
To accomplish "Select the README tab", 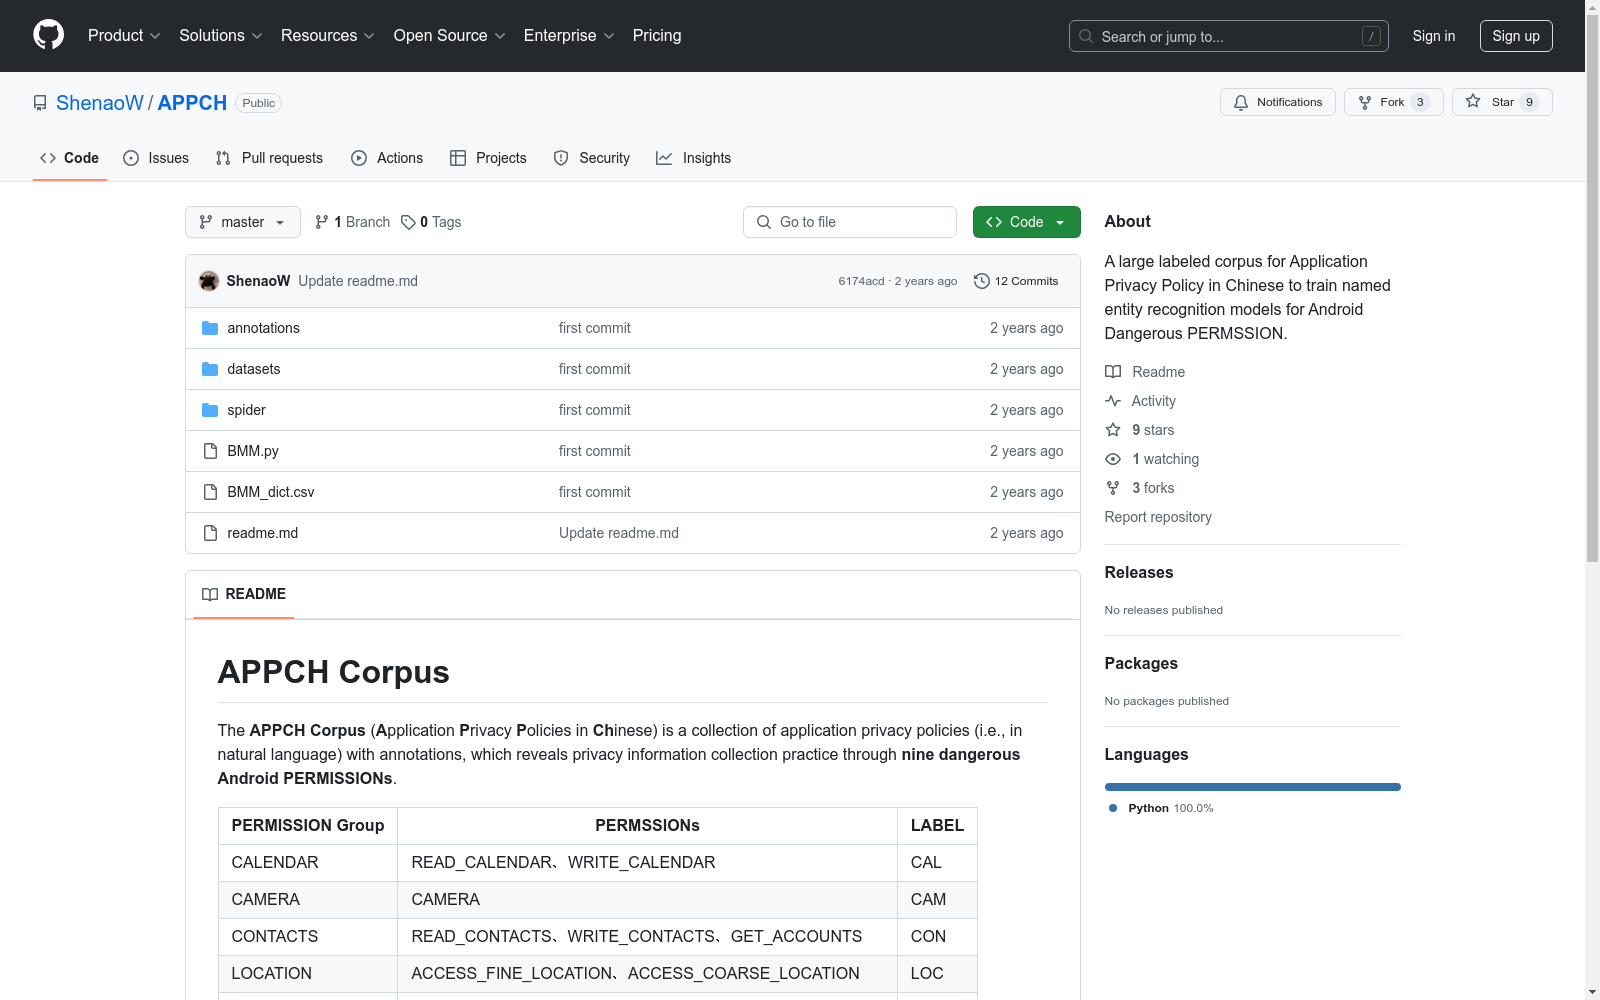I will [244, 594].
